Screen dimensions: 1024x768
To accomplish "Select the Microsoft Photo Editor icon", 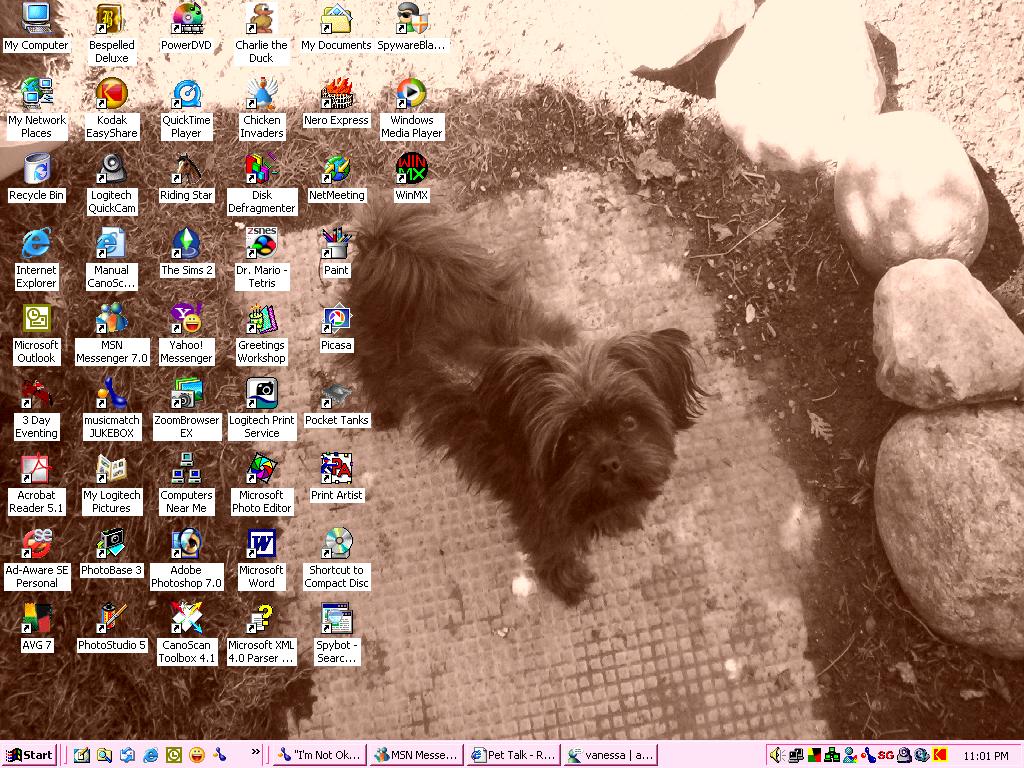I will (261, 485).
